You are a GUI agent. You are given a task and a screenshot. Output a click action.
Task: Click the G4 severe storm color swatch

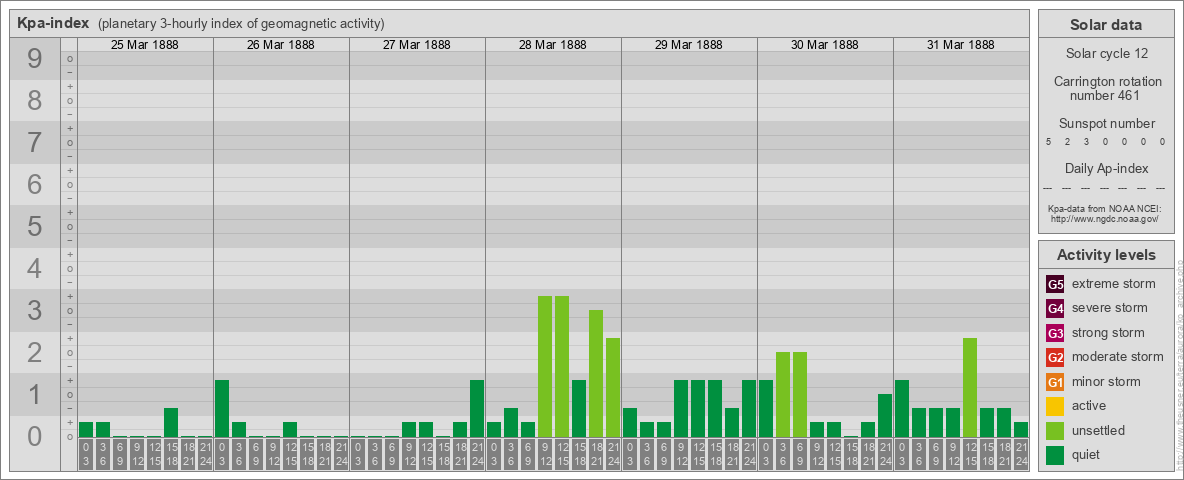1055,308
